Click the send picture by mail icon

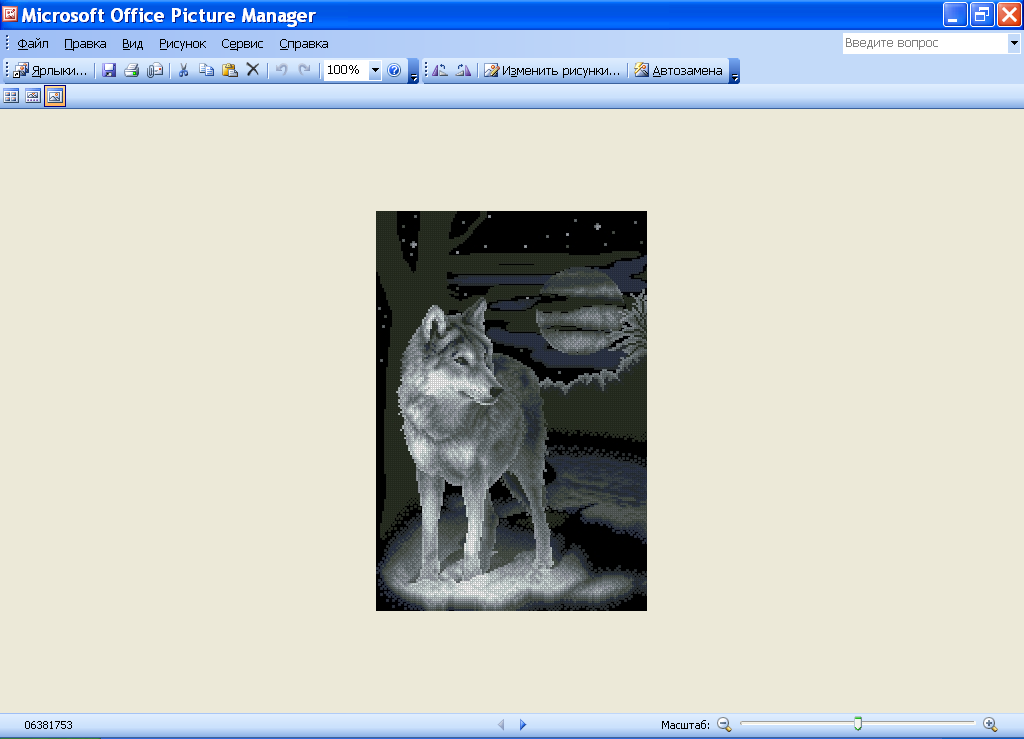[155, 71]
